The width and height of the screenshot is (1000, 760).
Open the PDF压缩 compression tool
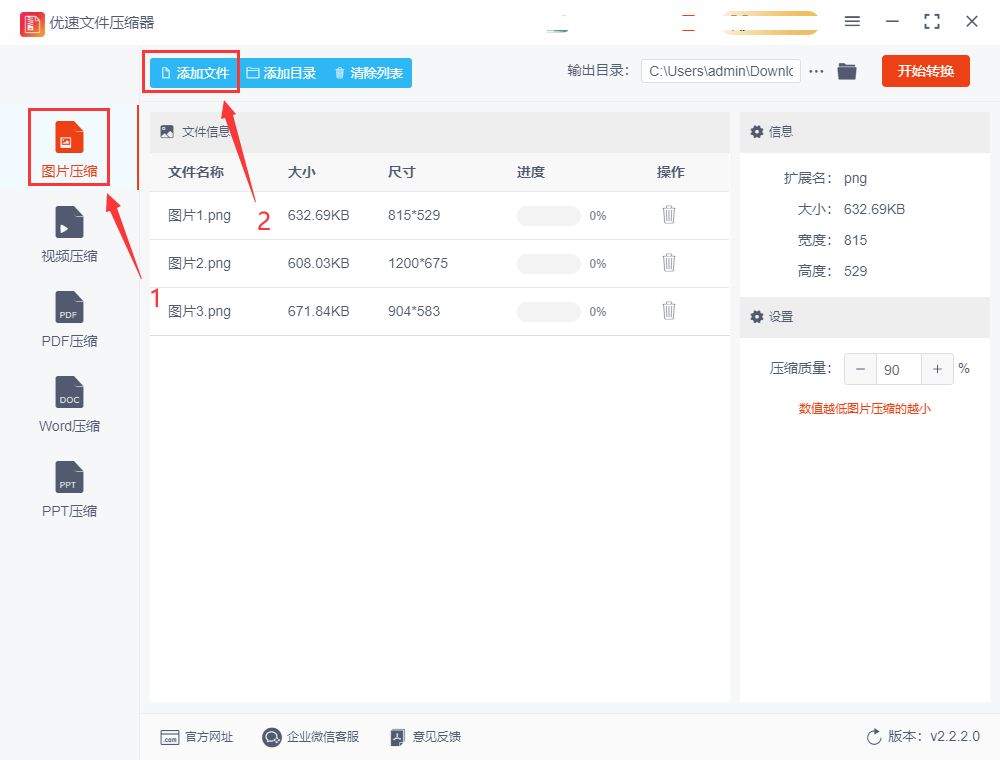tap(69, 319)
